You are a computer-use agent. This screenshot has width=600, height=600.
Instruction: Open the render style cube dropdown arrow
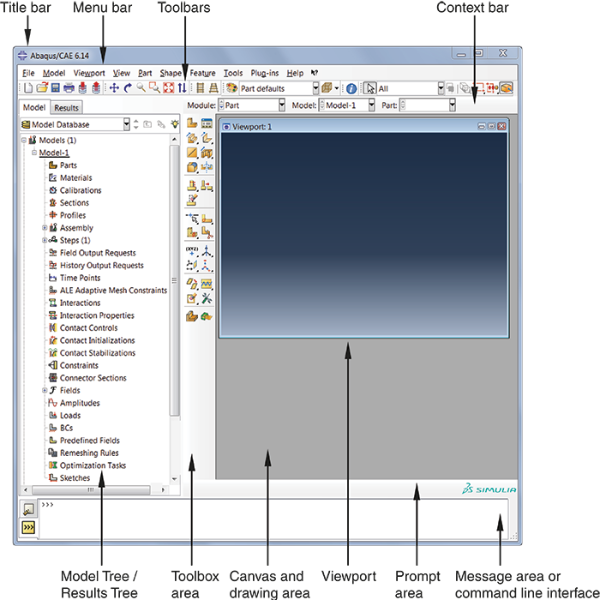pos(337,88)
